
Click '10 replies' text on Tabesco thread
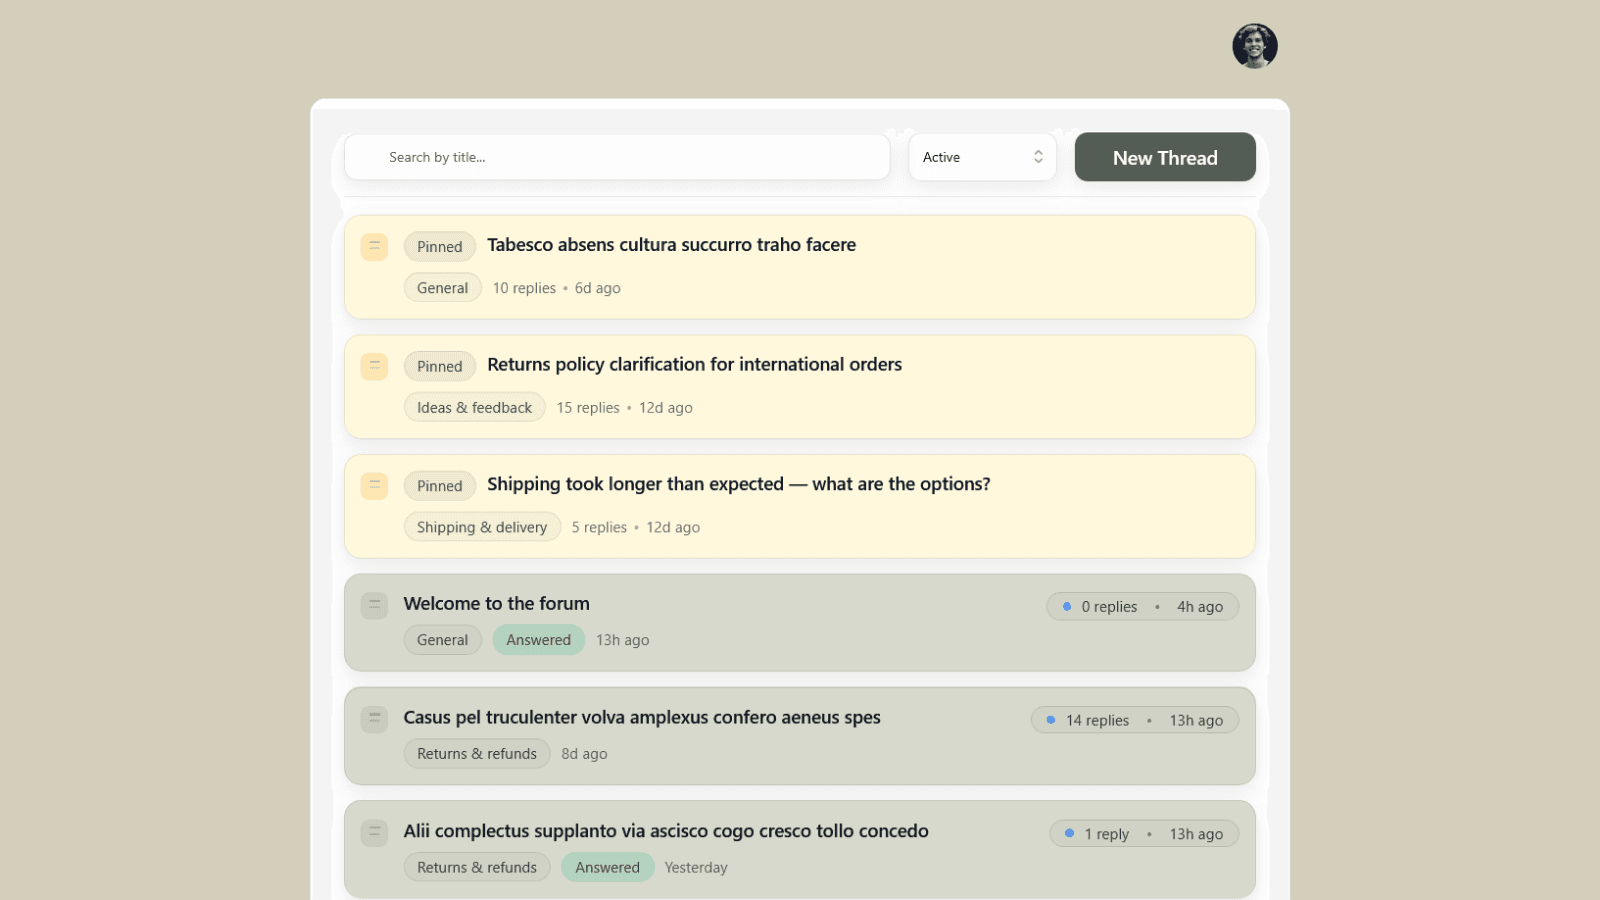coord(524,288)
